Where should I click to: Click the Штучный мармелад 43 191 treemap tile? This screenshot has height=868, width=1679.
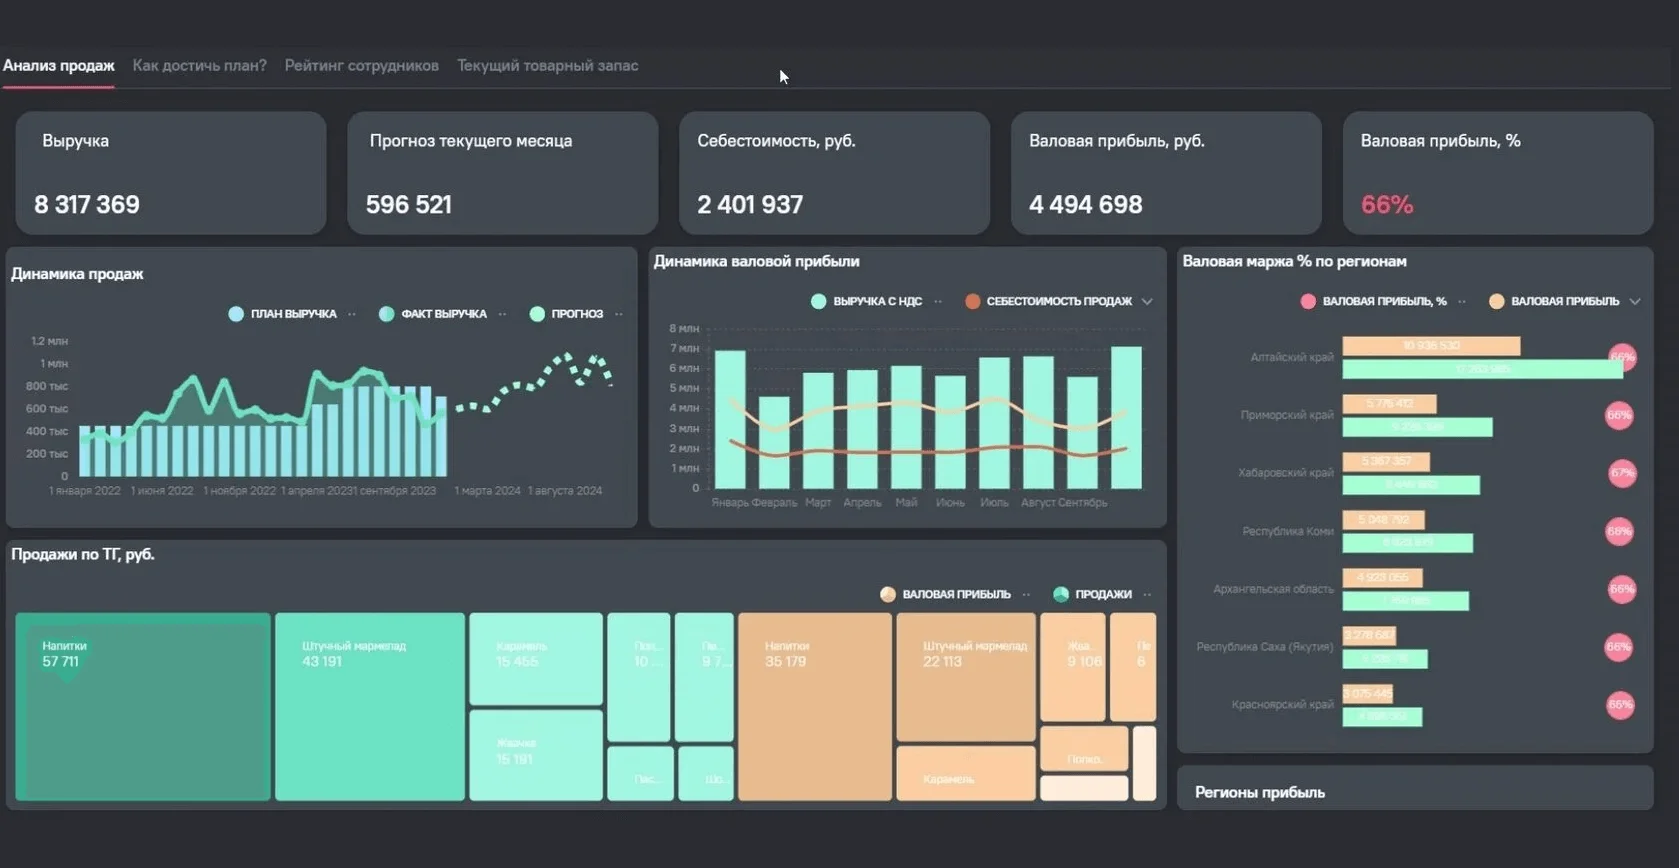tap(369, 706)
